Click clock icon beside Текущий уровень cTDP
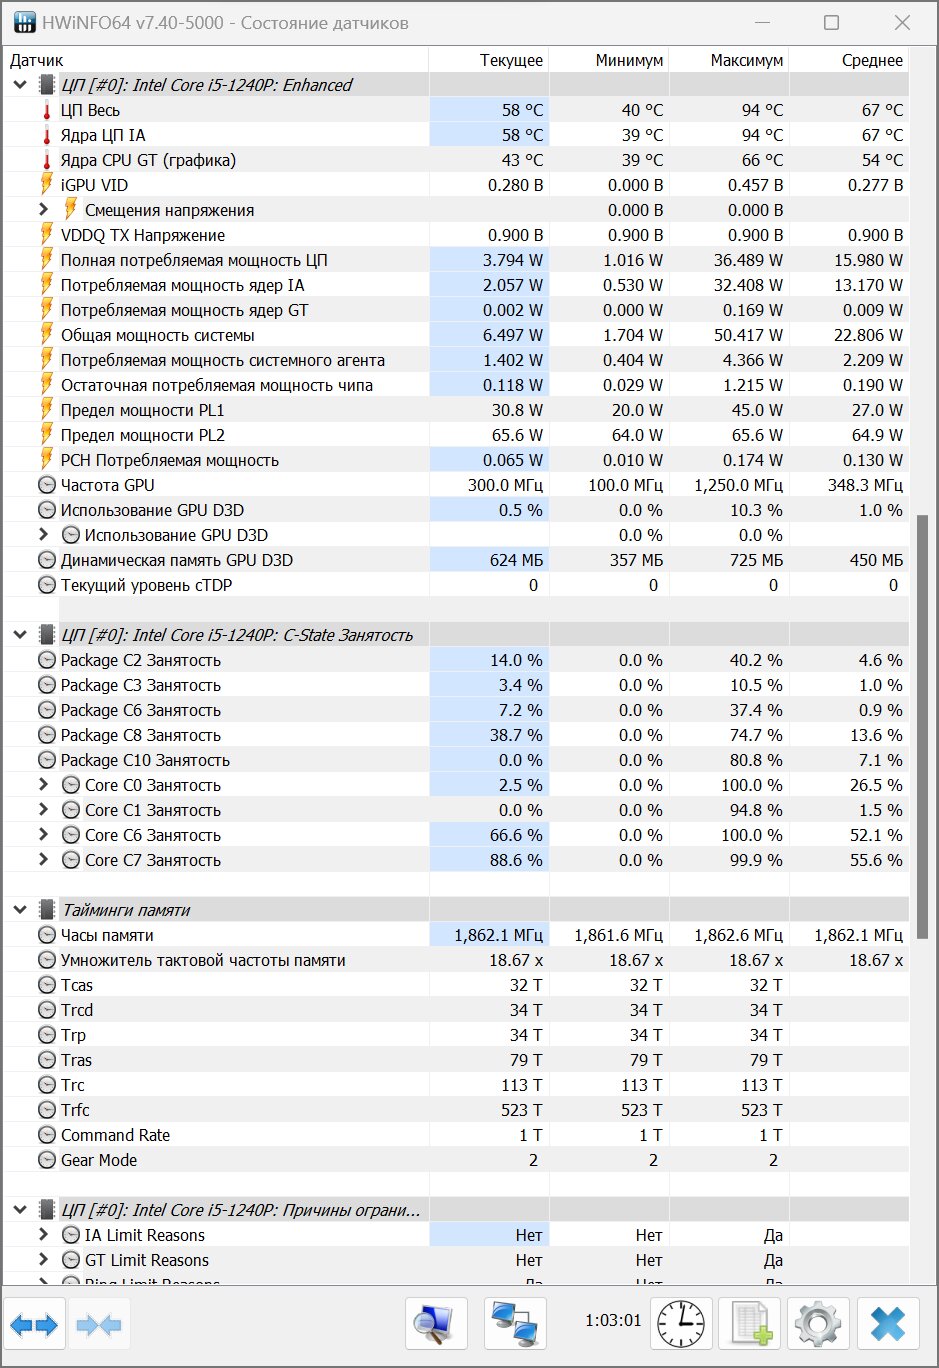This screenshot has height=1368, width=939. click(x=46, y=585)
